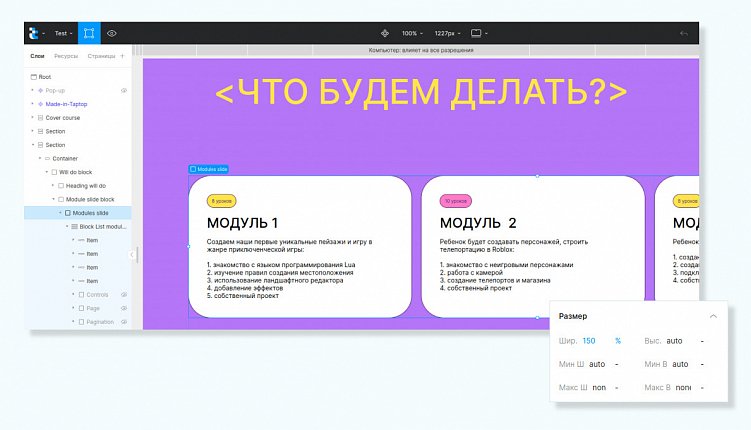The image size is (751, 430).
Task: Open the height unit dropdown
Action: point(702,341)
